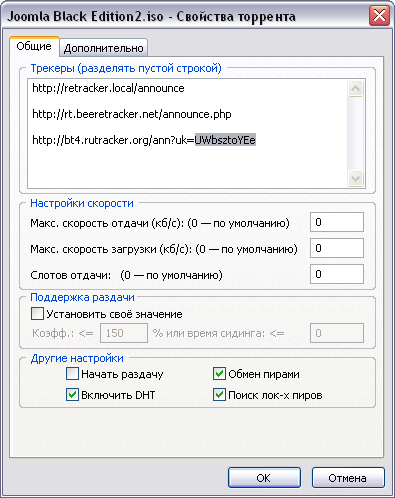
Task: Focus the max upload speed field
Action: (337, 222)
